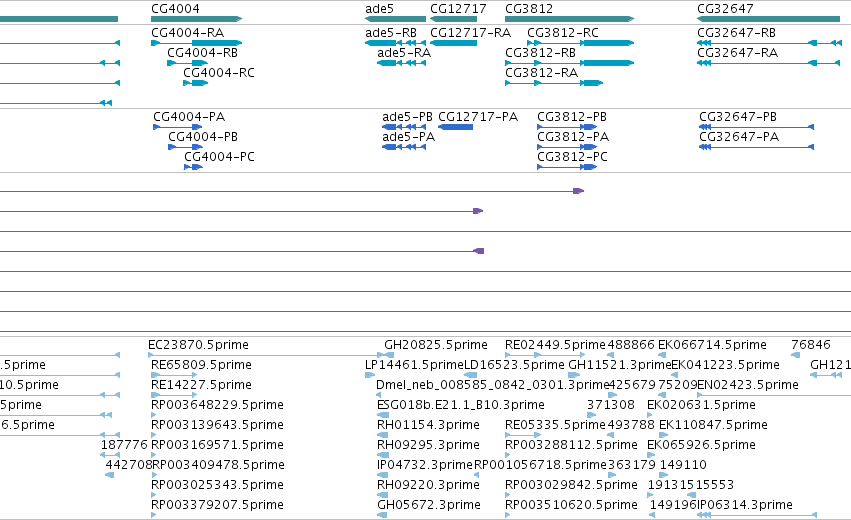The image size is (851, 520).
Task: Select ESG018b.E21.1_B10.3prime feature
Action: 461,405
